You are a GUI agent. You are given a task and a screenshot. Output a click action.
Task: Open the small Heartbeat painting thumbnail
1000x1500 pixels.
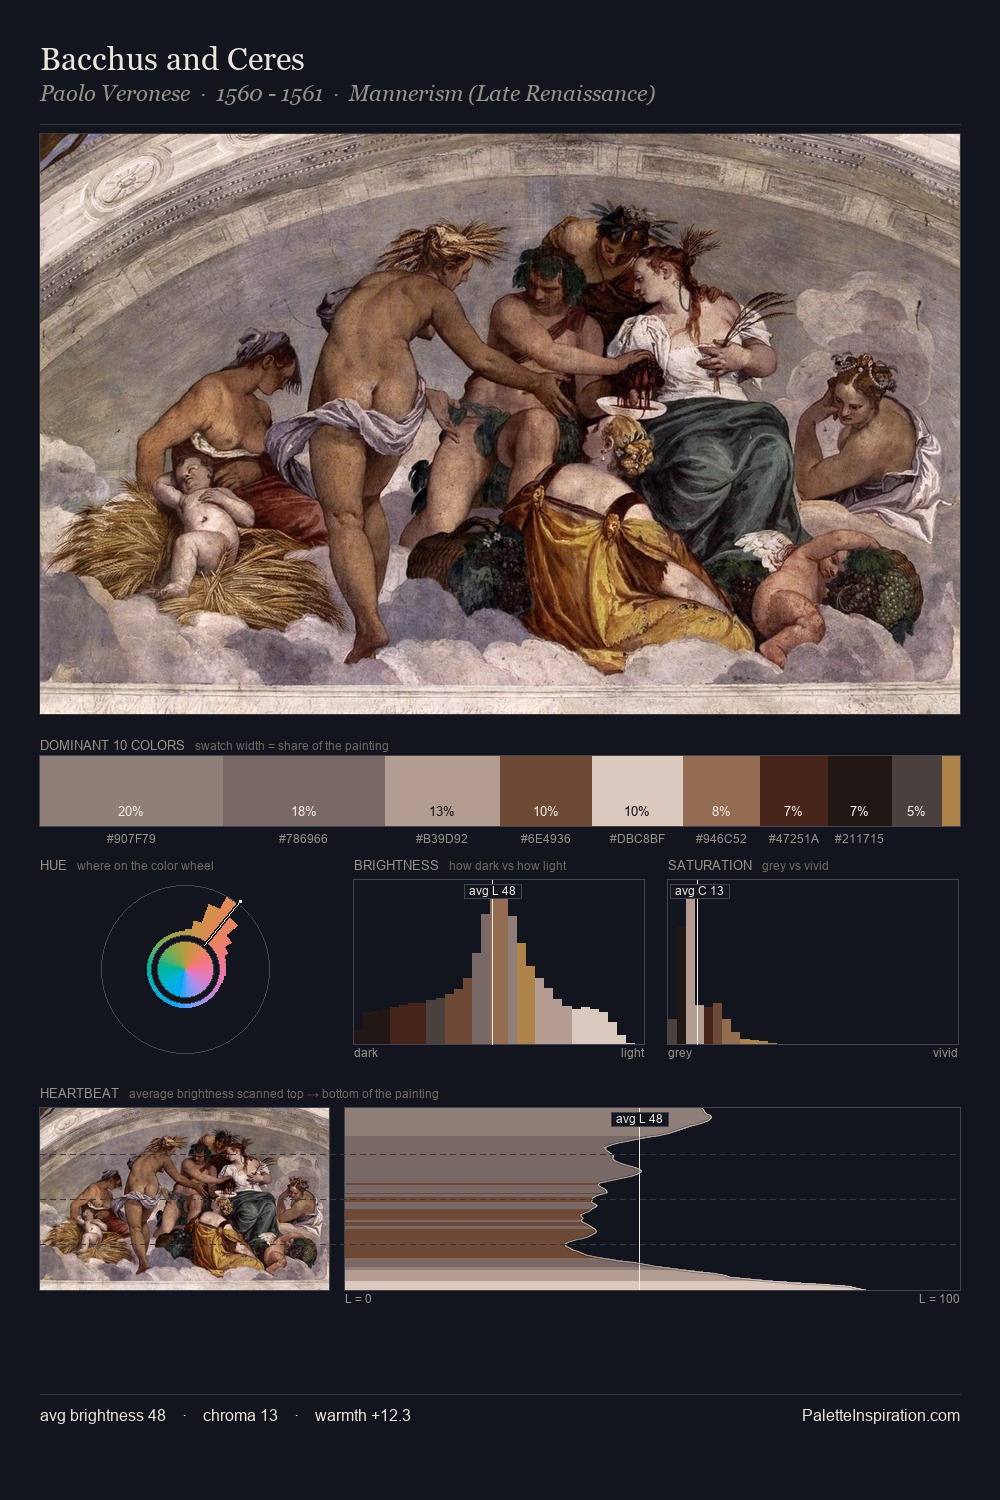pyautogui.click(x=184, y=1199)
